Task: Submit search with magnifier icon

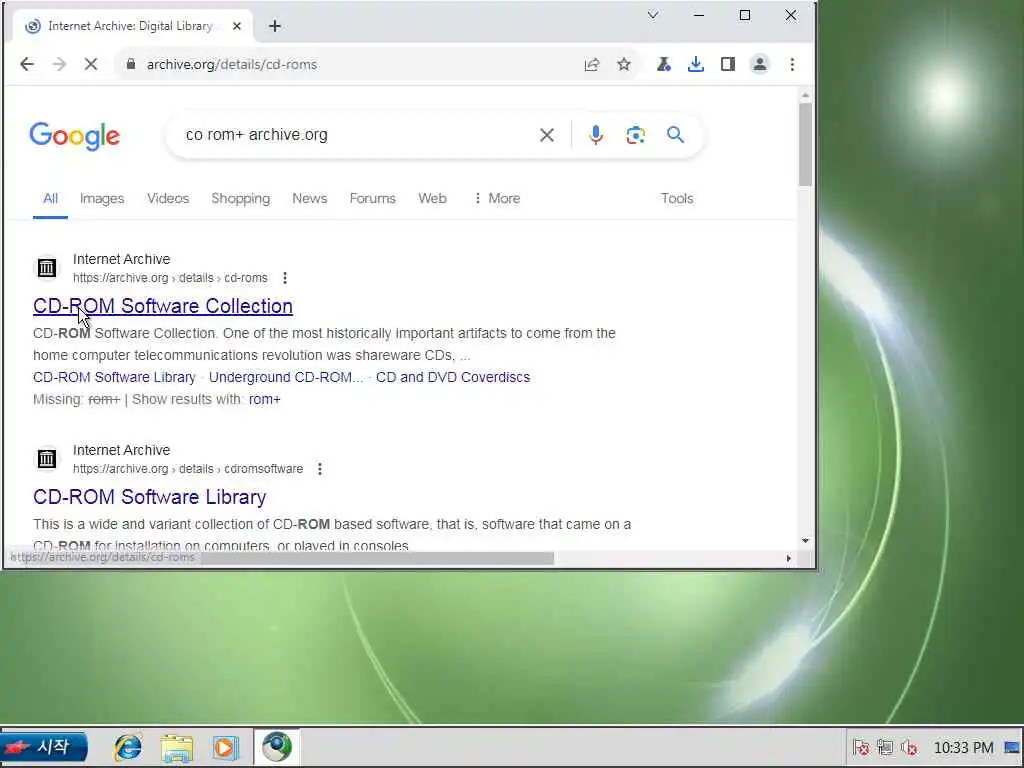Action: [675, 135]
